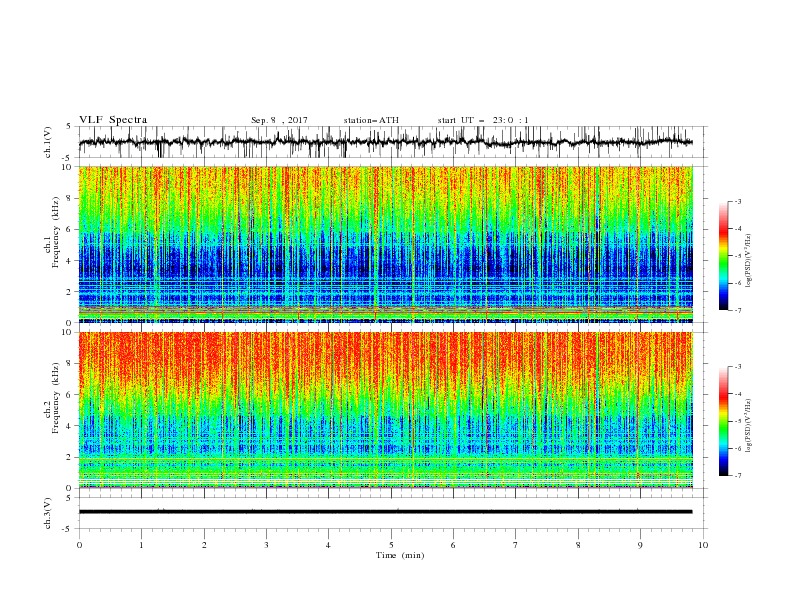Viewport: 792px width, 612px height.
Task: Select the ch.1 color bar "log(PSD)(V²/Hz)" label
Action: [749, 261]
